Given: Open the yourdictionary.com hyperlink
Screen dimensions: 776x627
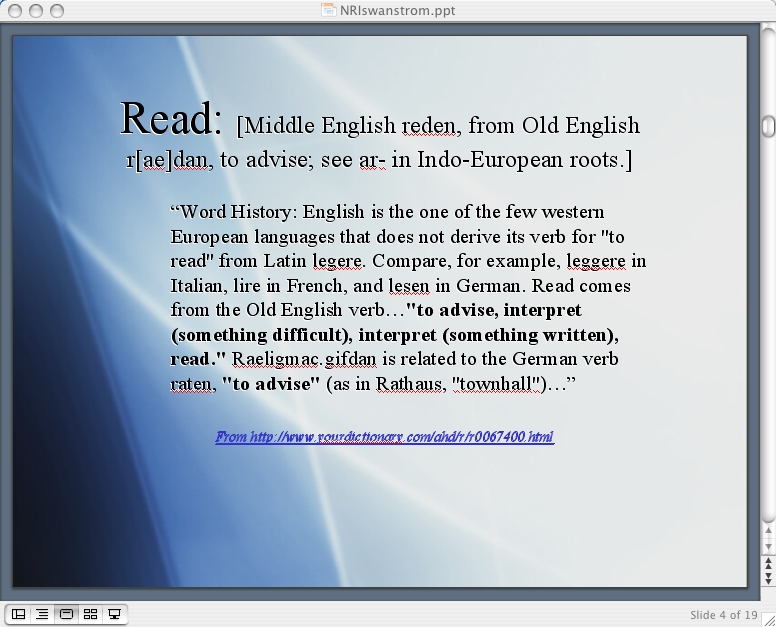Looking at the screenshot, I should tap(385, 437).
